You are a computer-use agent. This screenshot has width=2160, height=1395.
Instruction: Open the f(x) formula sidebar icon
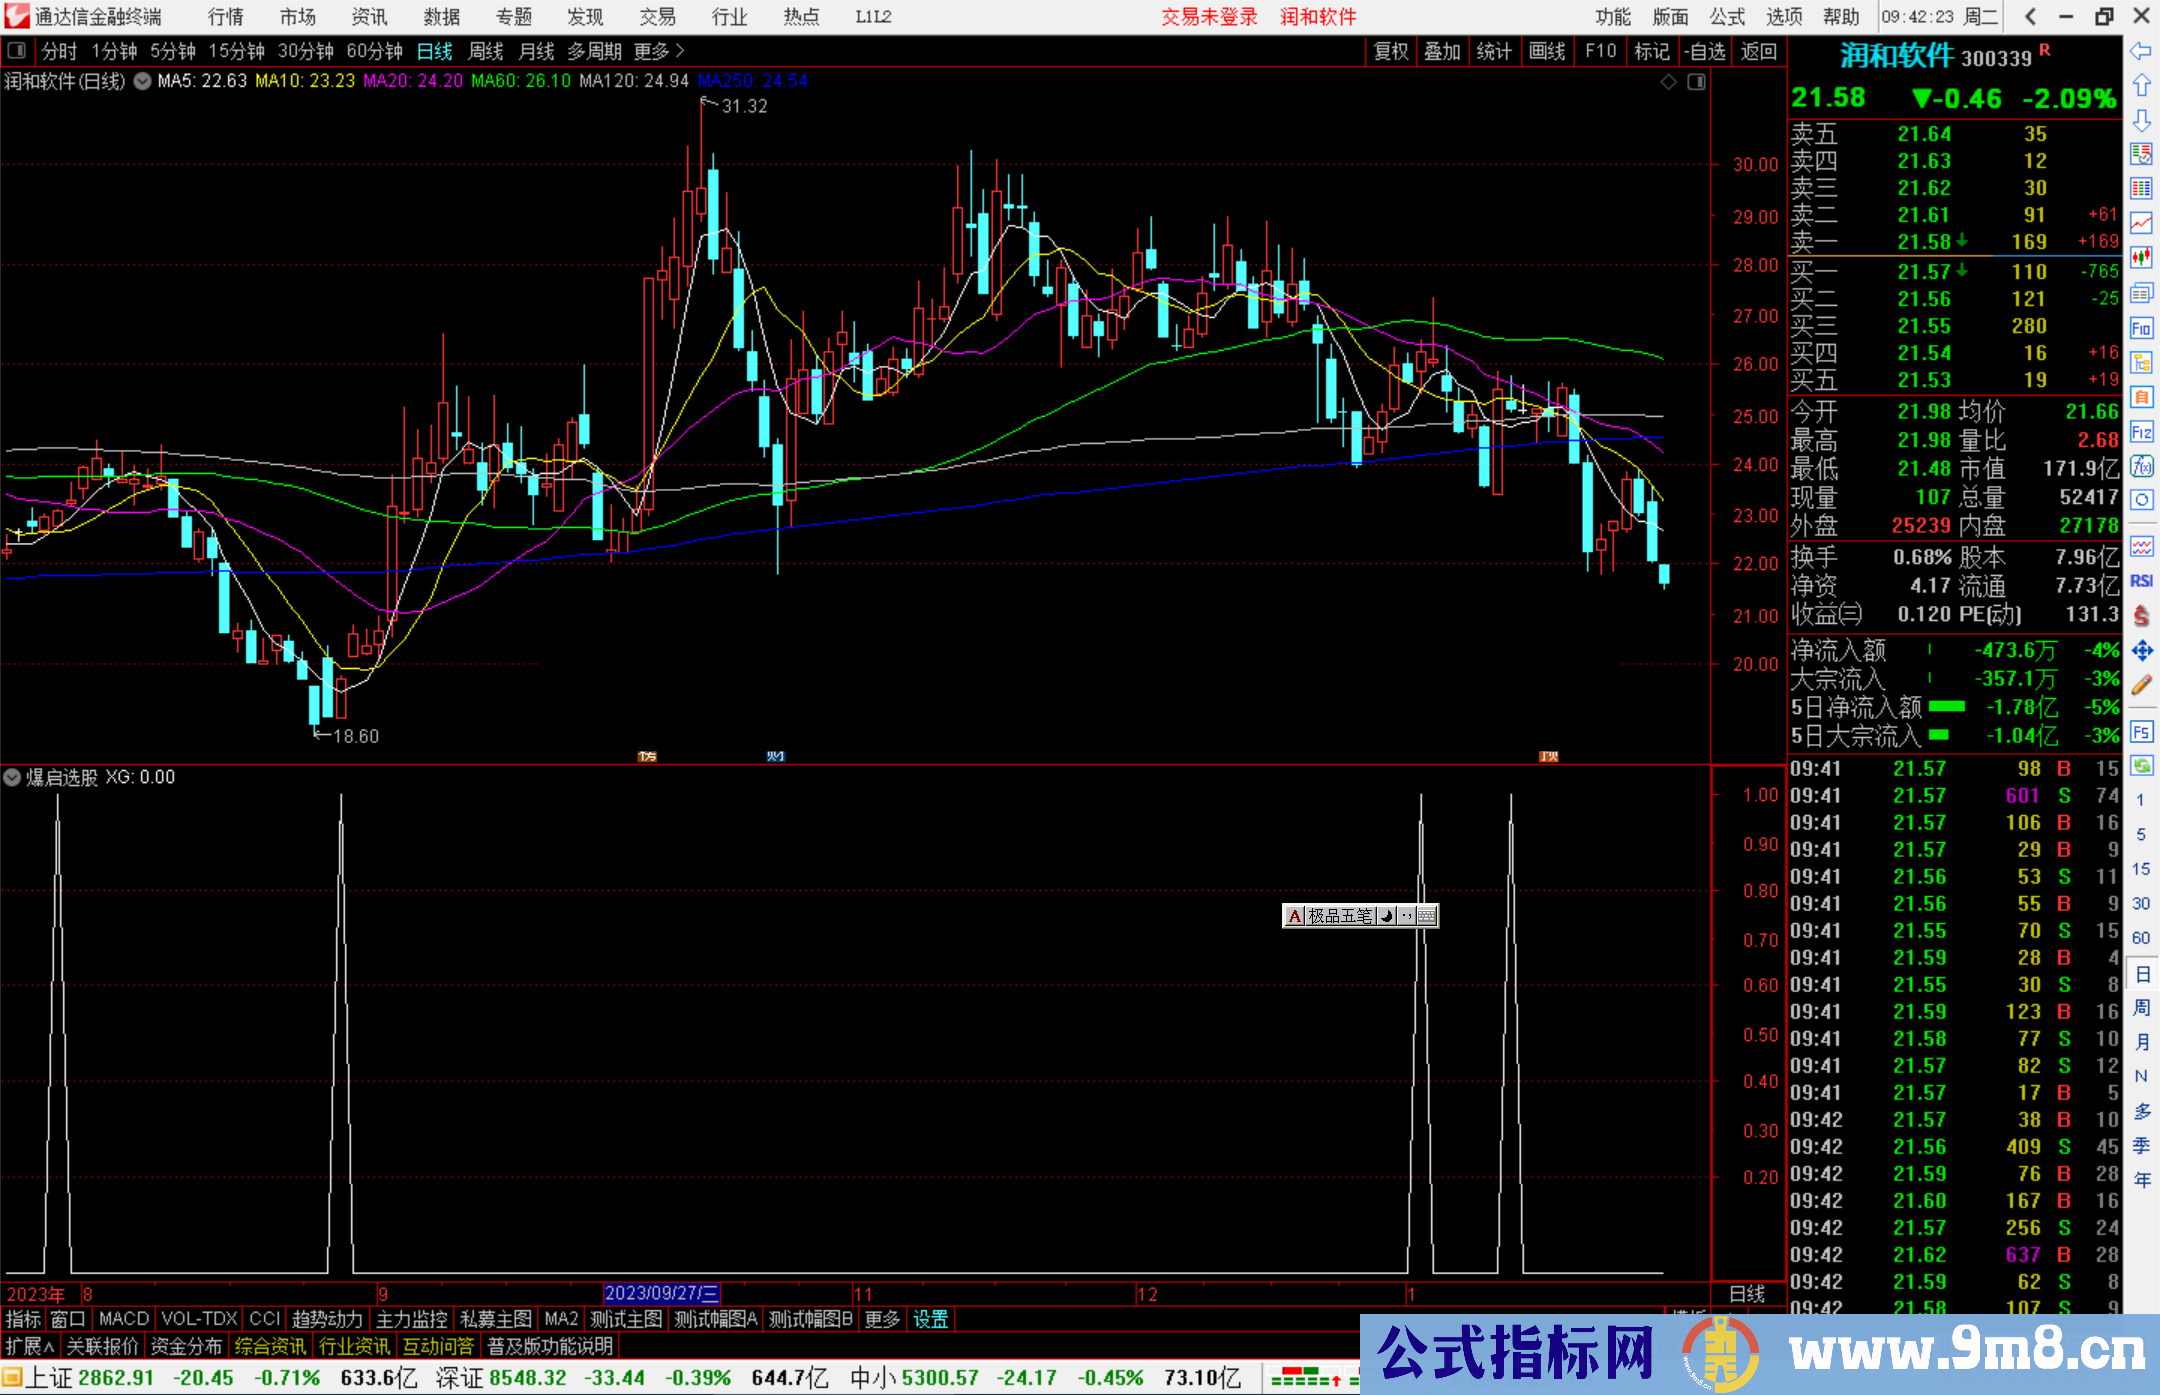[2141, 466]
